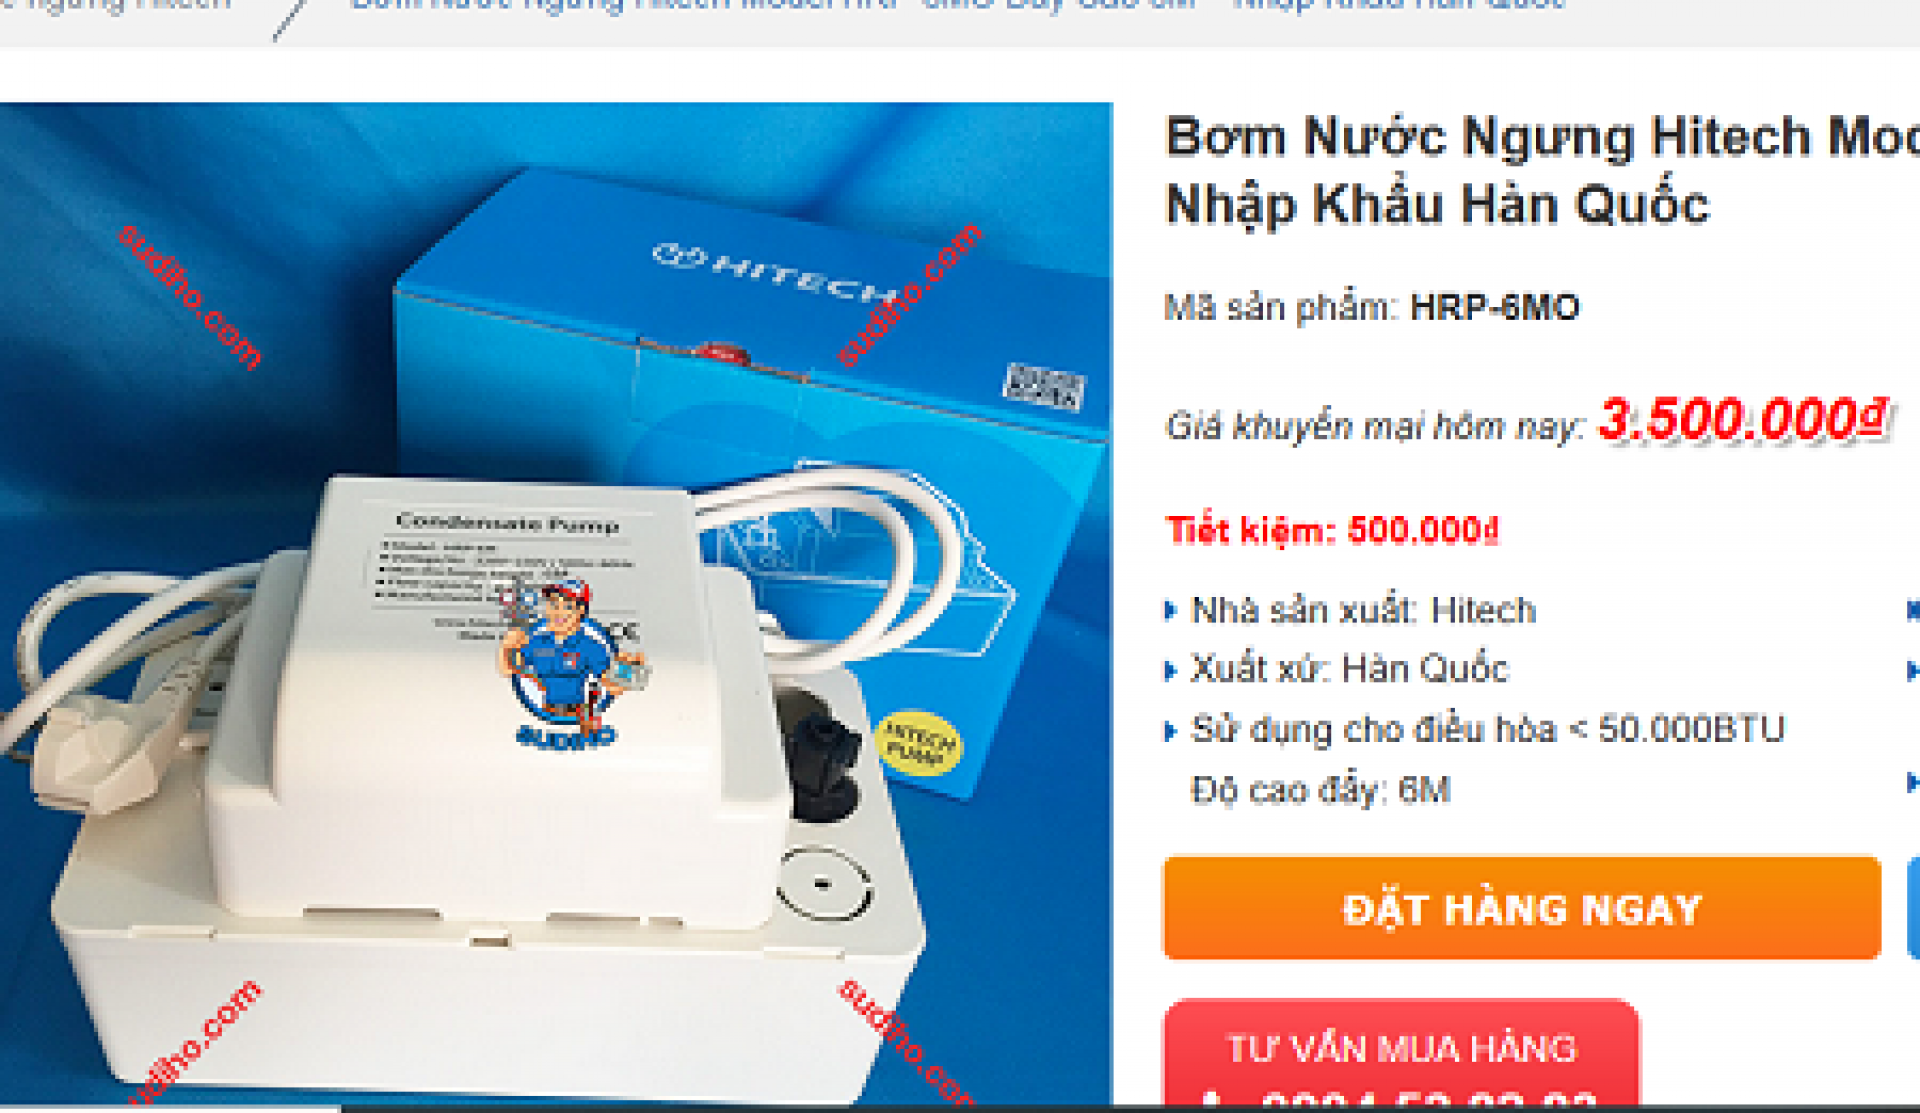This screenshot has width=1920, height=1113.
Task: Click the Độ cao đẩy: 6M specification
Action: click(x=1320, y=791)
